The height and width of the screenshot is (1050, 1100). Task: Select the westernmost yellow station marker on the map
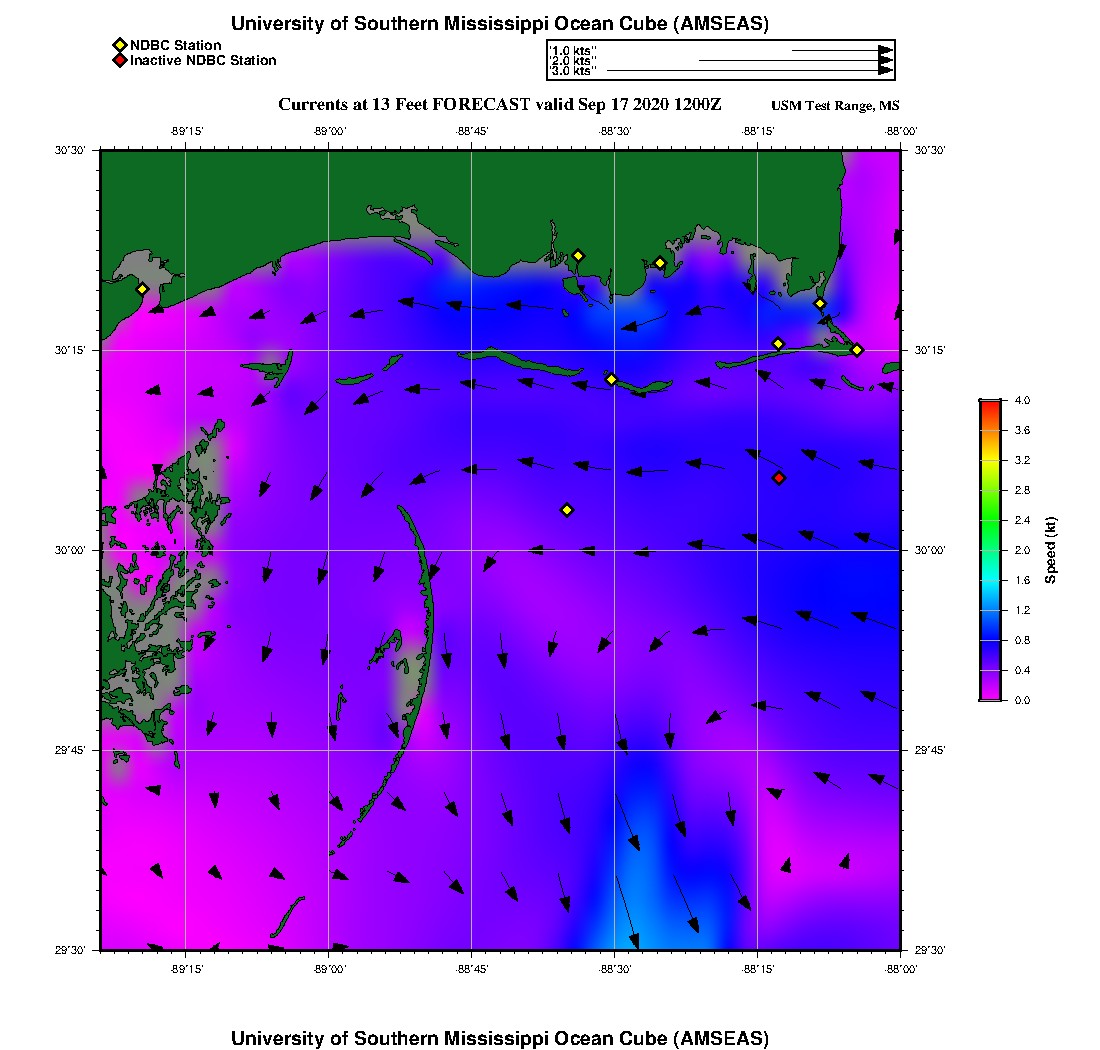pos(142,289)
